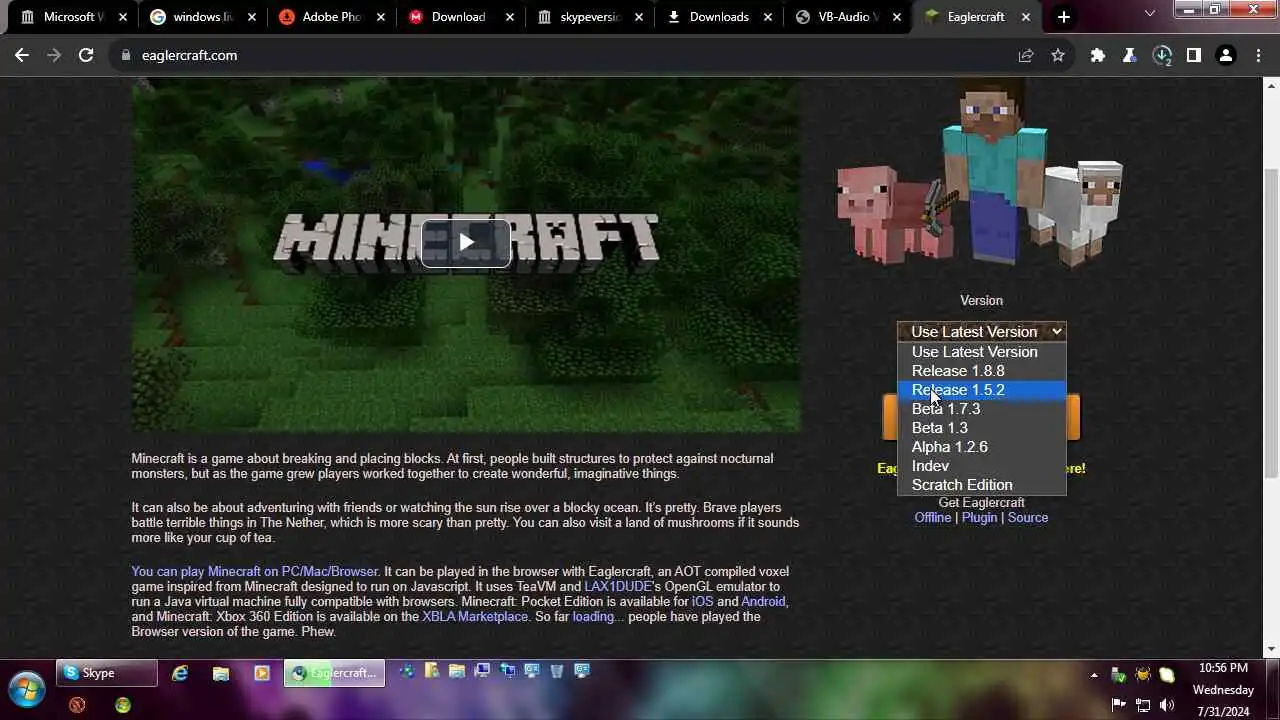
Task: Show Chrome downloads from toolbar icon
Action: coord(1162,55)
